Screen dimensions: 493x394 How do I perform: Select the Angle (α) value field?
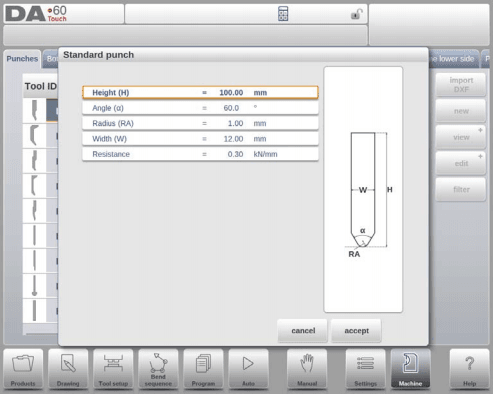(x=200, y=108)
